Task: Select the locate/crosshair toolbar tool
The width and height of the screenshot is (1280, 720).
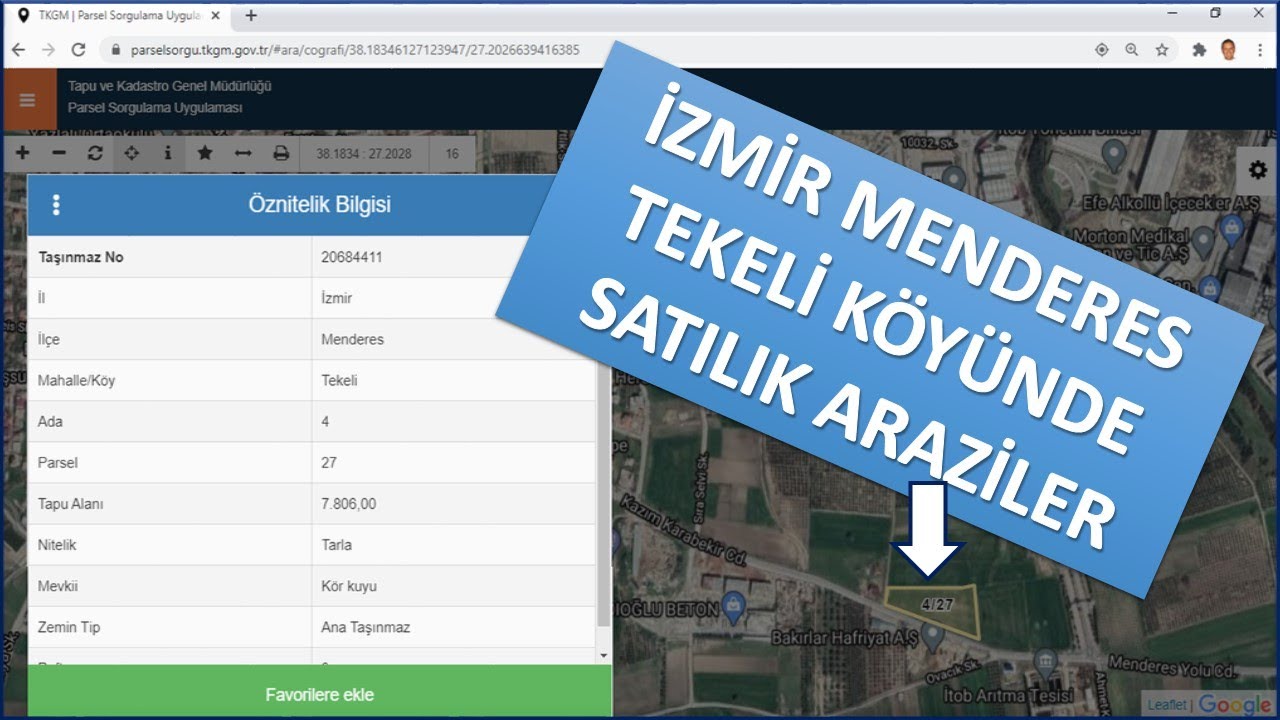Action: coord(131,154)
